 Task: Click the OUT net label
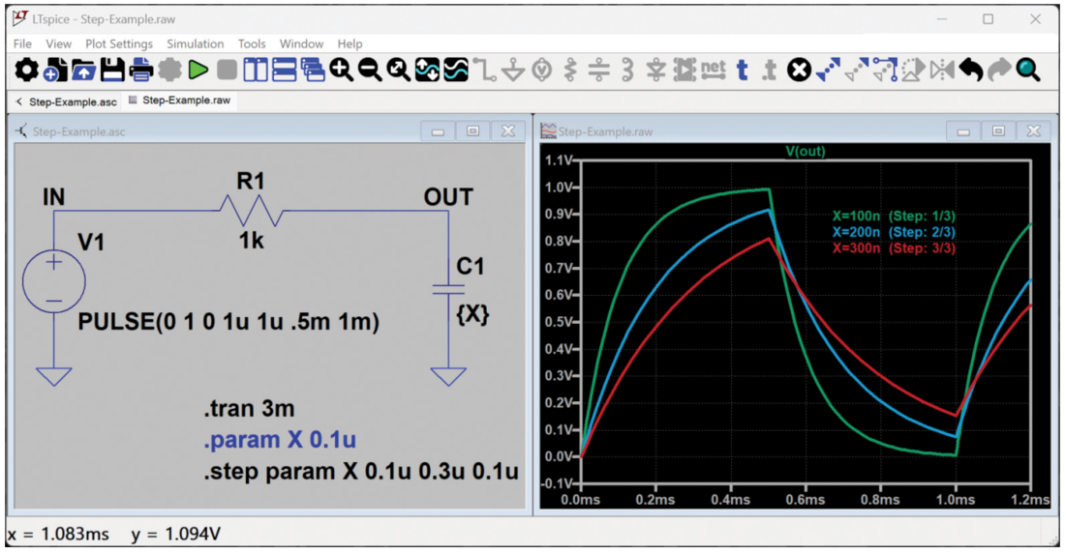[448, 198]
